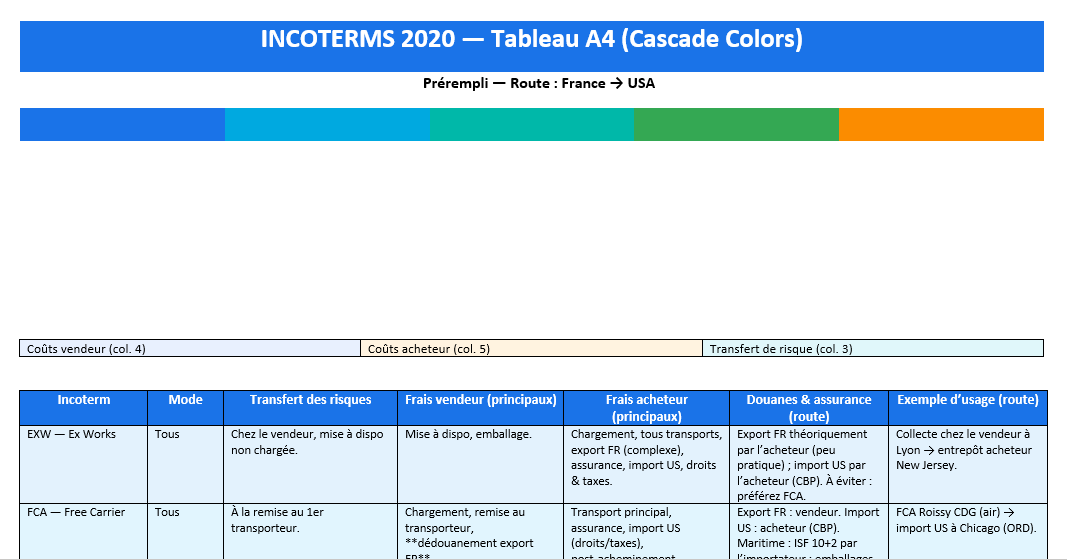Click the "Mise à dispo, emballage." cell

481,463
